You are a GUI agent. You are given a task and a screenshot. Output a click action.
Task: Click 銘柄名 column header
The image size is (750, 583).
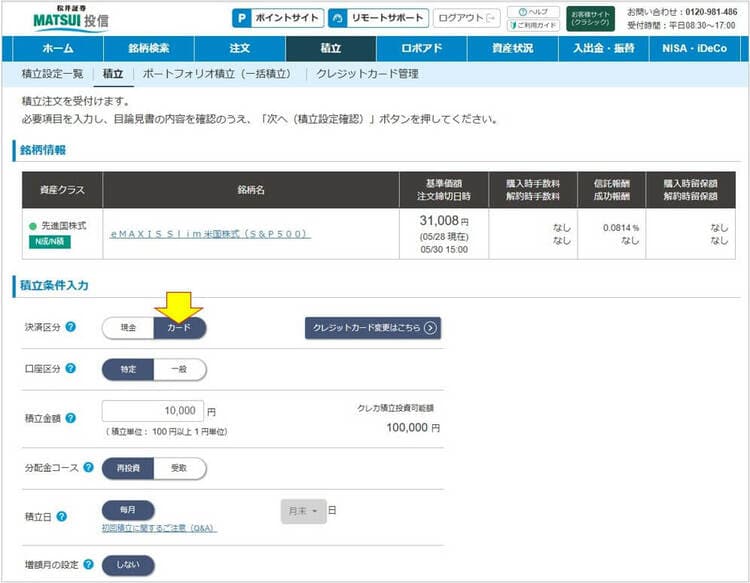click(x=251, y=189)
